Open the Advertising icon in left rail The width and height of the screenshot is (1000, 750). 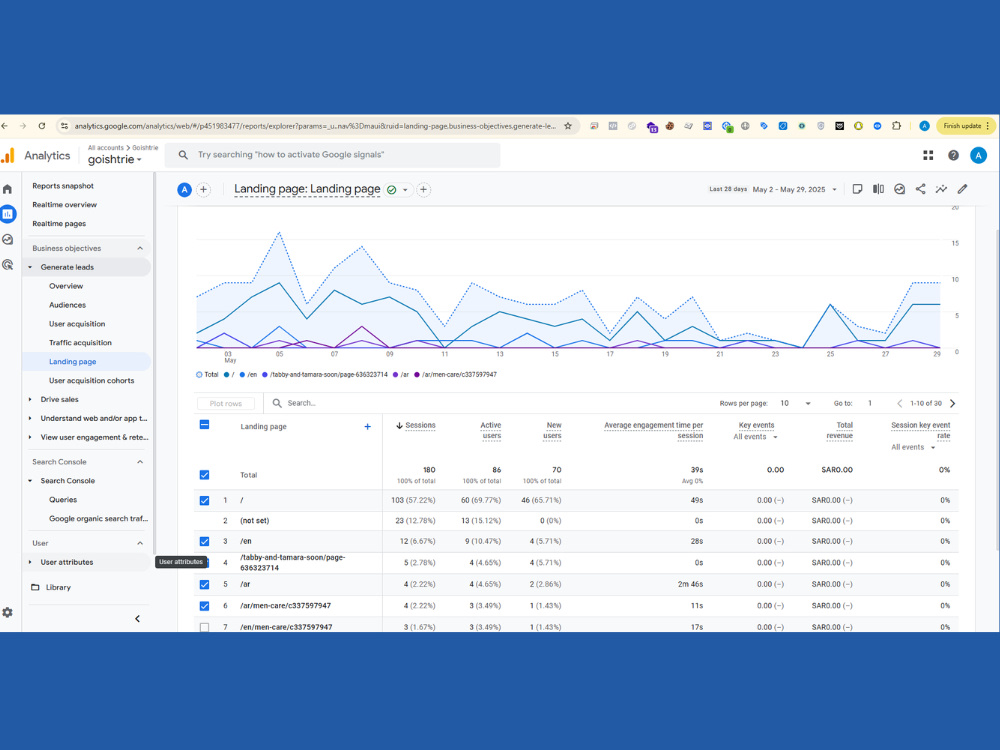coord(8,265)
